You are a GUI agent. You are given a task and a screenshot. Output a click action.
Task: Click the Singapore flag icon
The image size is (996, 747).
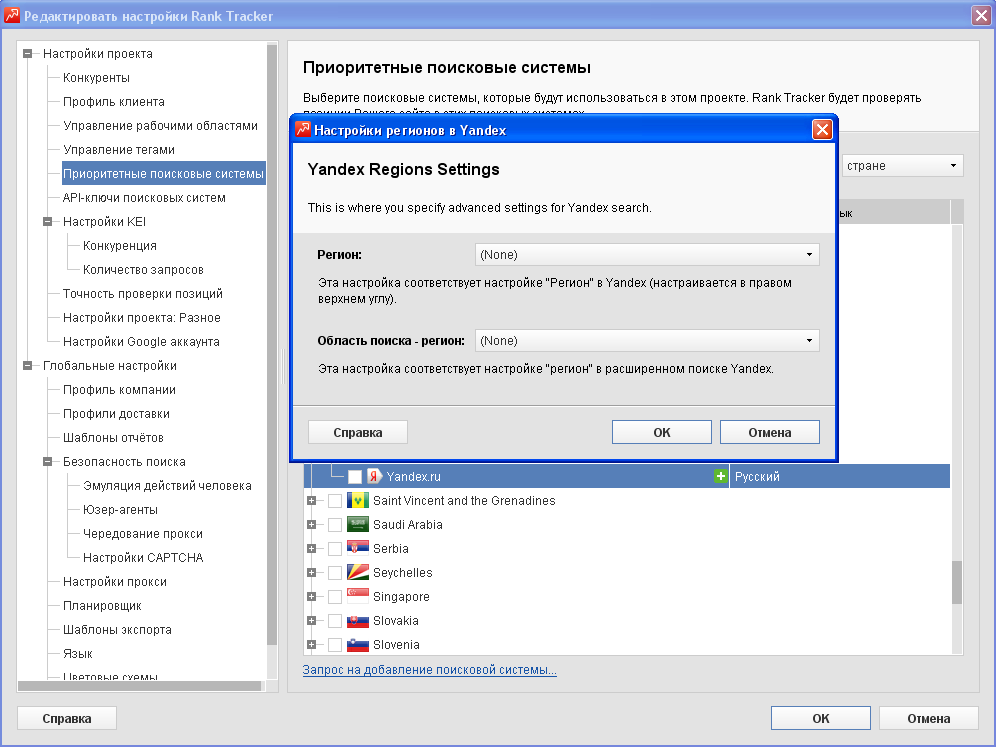point(358,597)
